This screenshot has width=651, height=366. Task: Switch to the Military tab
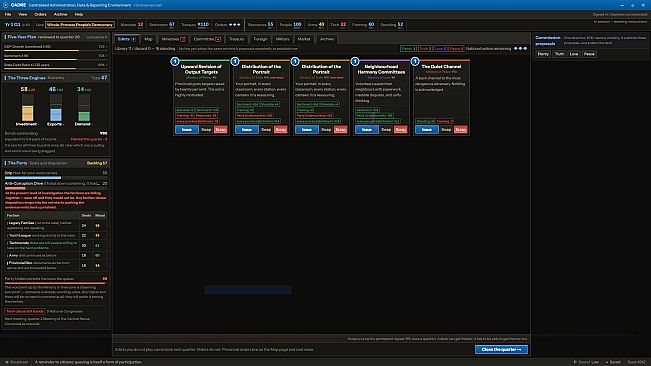click(282, 39)
